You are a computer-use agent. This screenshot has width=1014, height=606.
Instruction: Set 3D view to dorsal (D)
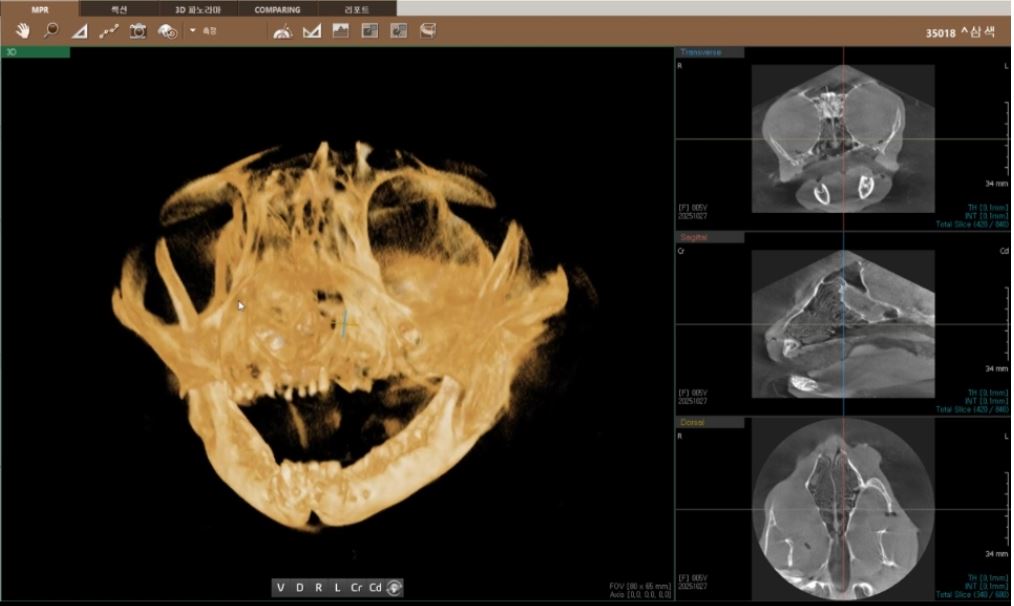[x=299, y=587]
